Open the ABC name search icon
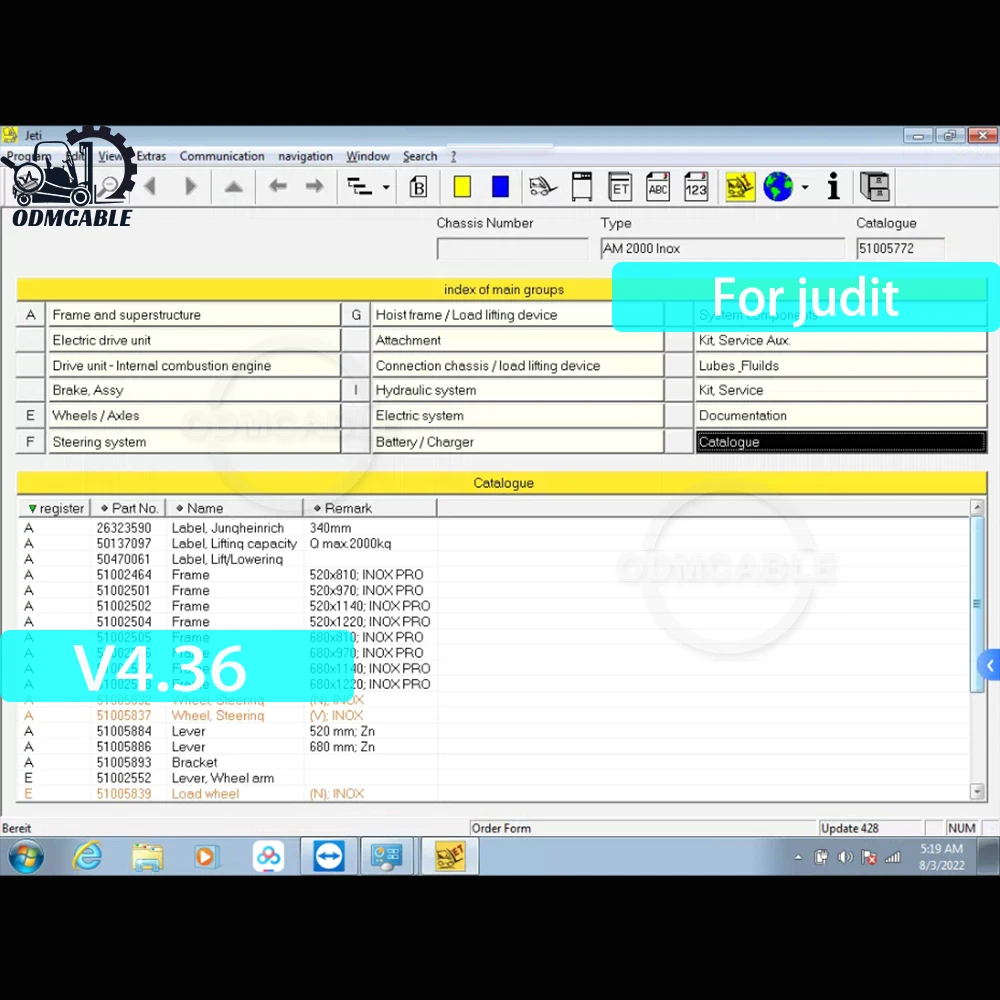Screen dimensions: 1000x1000 pyautogui.click(x=658, y=187)
